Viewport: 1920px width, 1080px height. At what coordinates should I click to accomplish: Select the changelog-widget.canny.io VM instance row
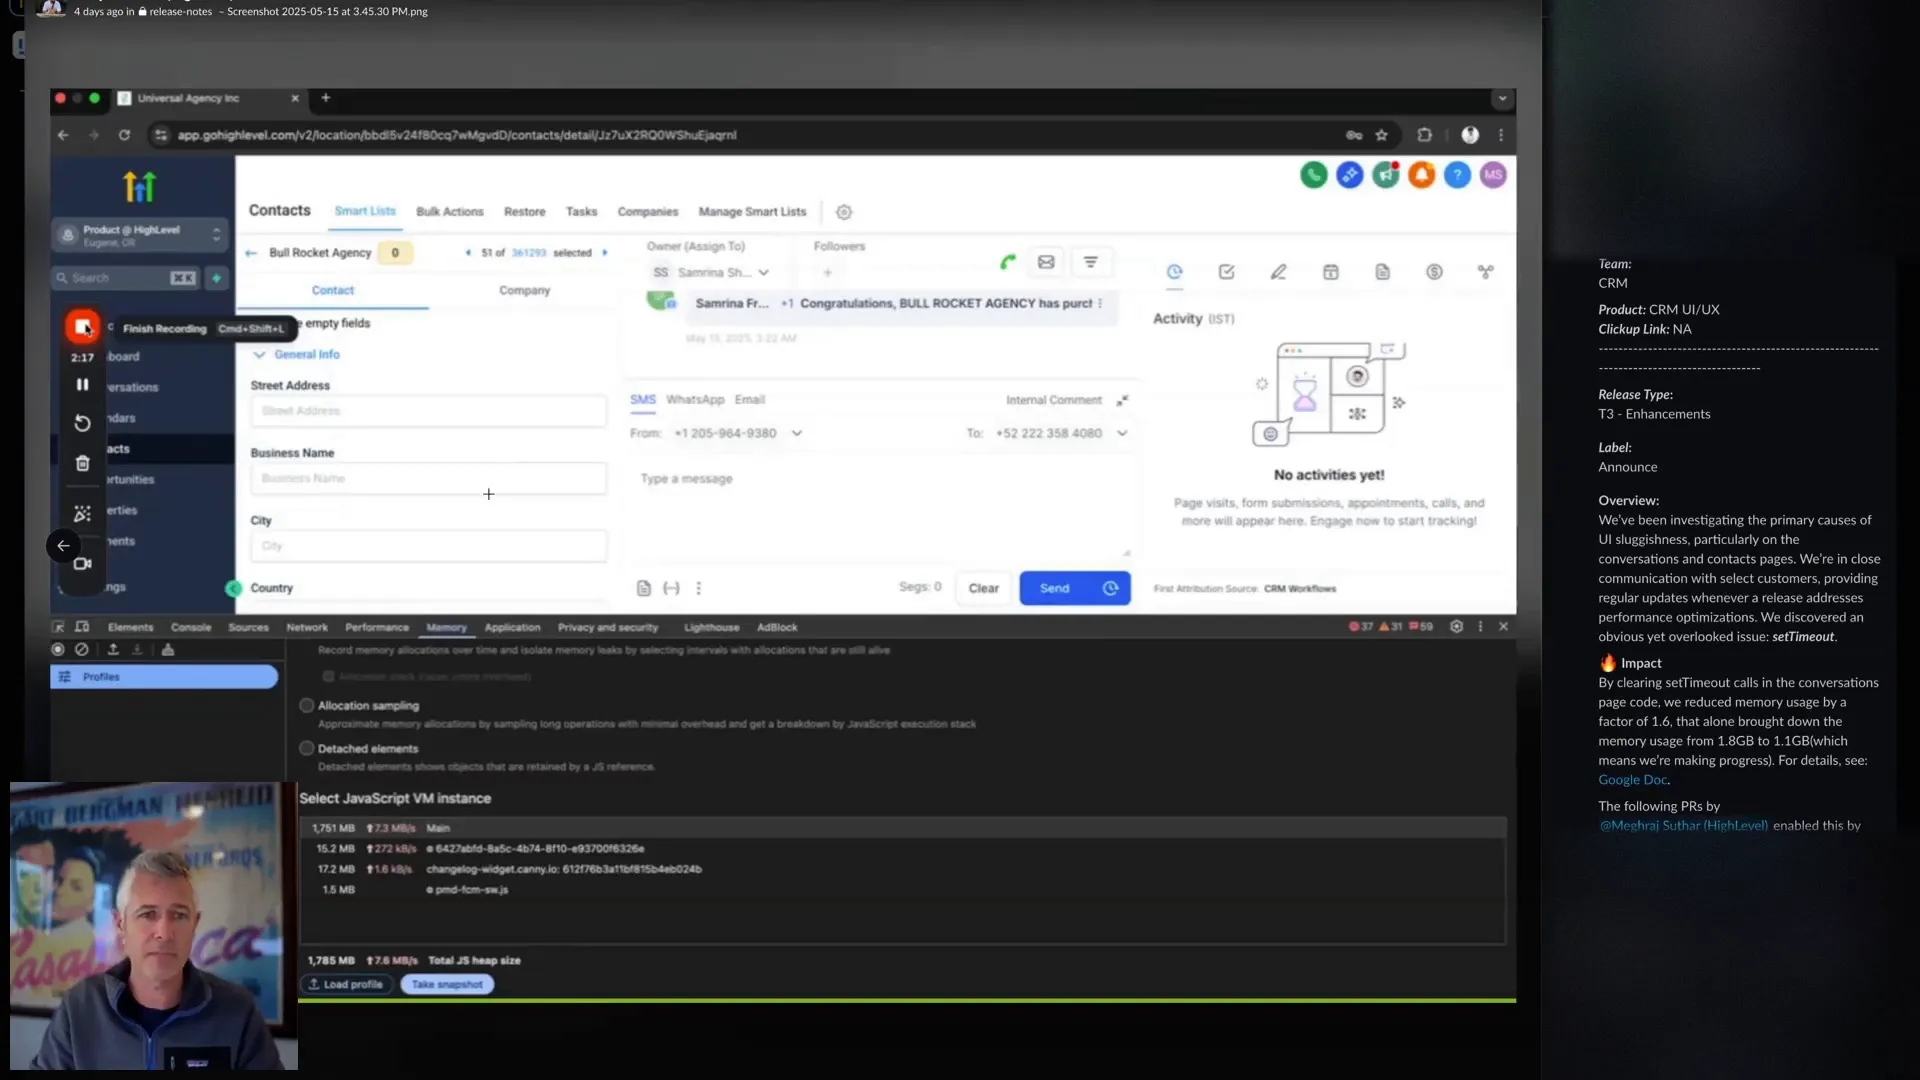tap(903, 869)
